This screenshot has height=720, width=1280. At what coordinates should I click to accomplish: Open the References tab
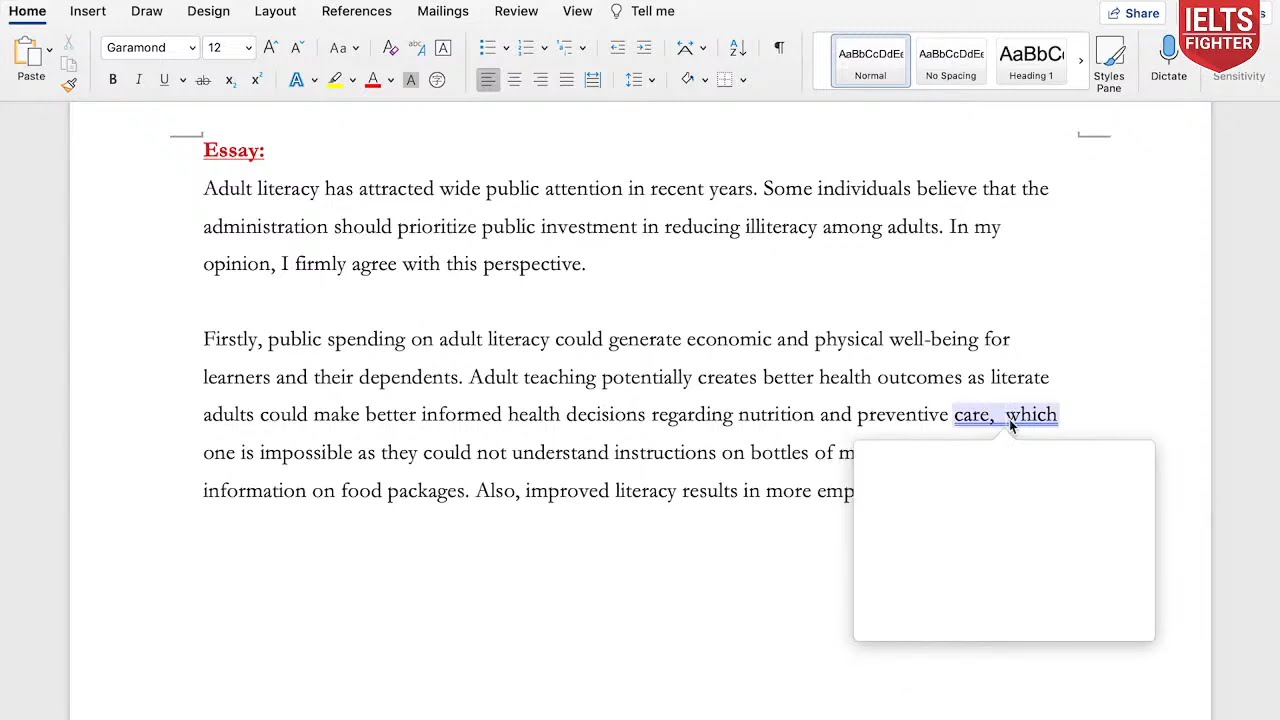(x=356, y=11)
